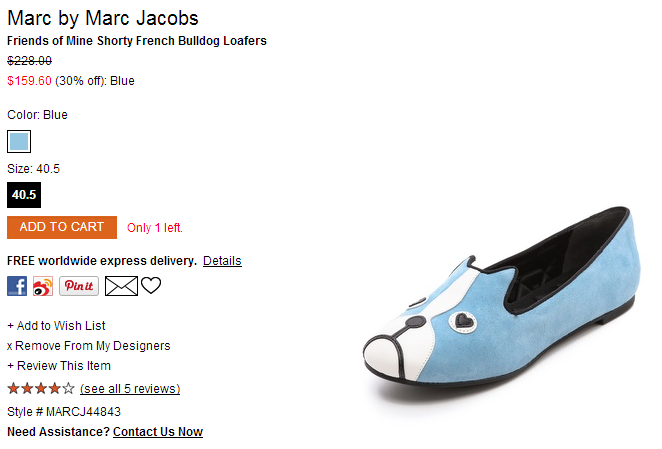
Task: Add the loafers to cart
Action: [x=62, y=227]
